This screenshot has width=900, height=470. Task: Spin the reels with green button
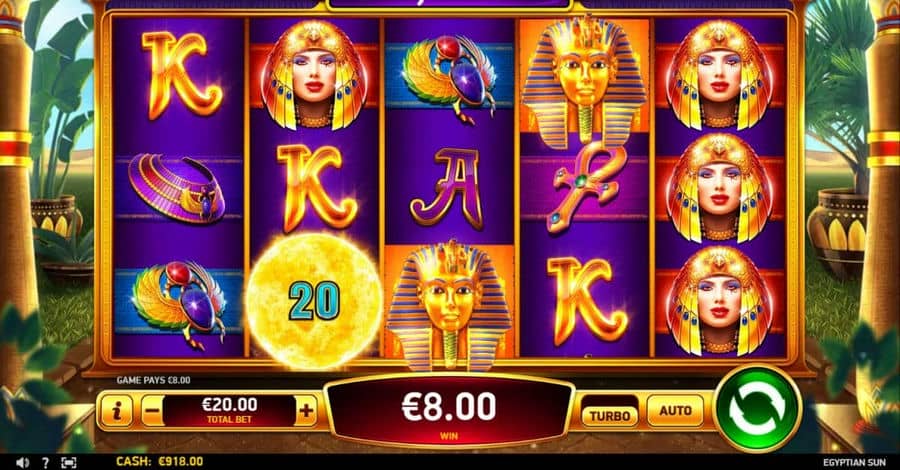[x=757, y=409]
